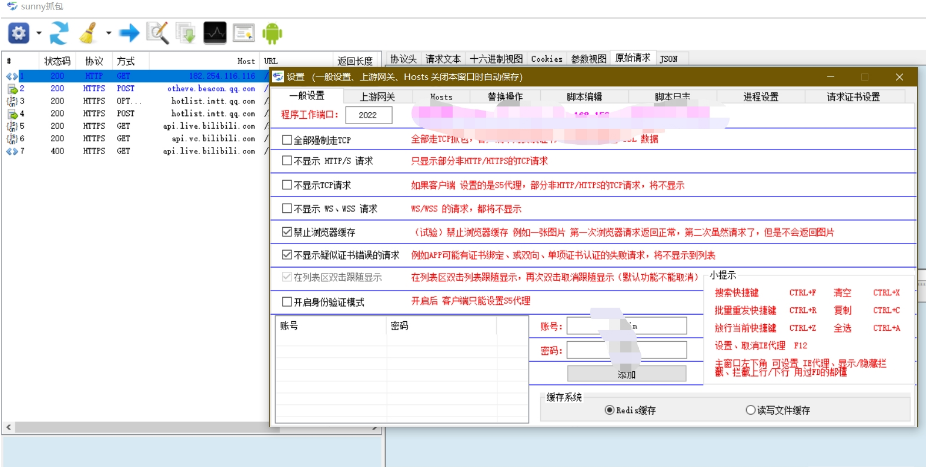
Task: Click the Host column header
Action: pos(204,60)
